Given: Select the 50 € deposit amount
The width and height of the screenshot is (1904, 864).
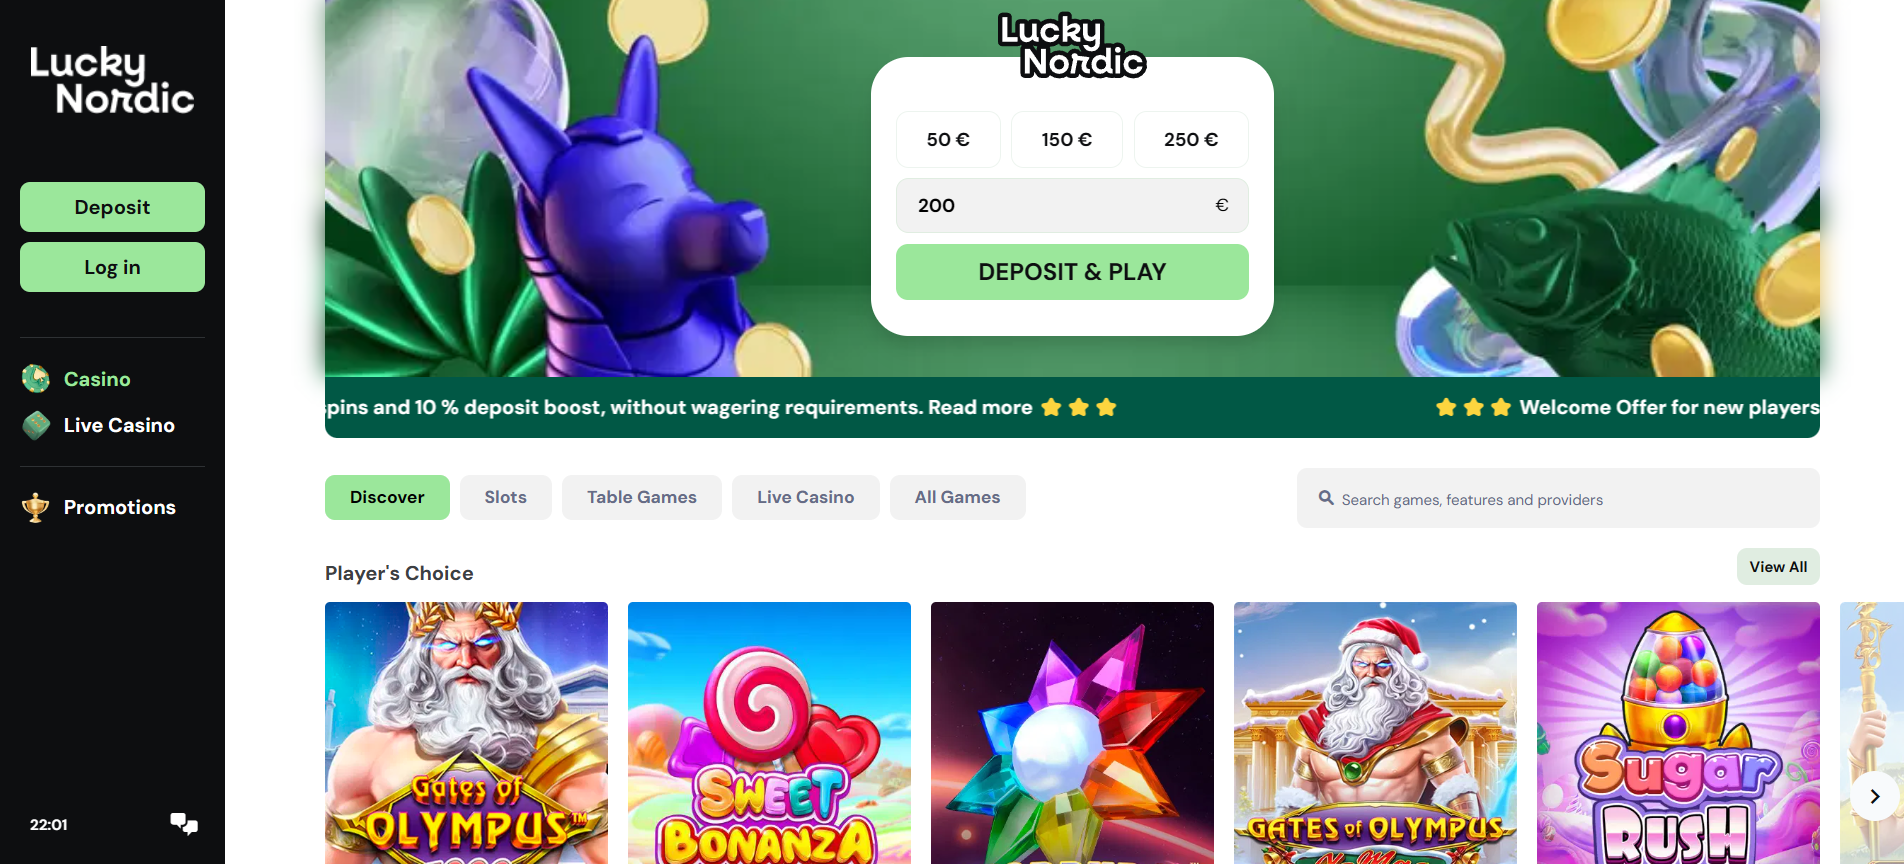Looking at the screenshot, I should tap(948, 139).
